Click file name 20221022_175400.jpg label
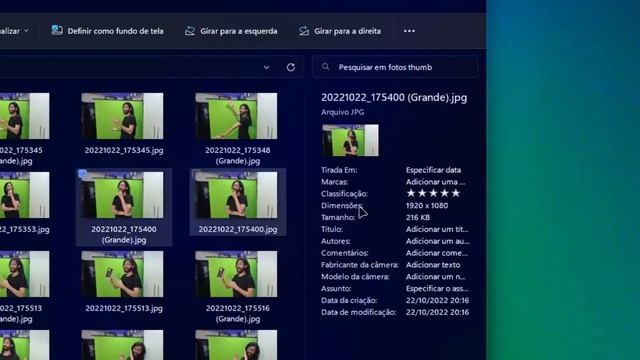Image resolution: width=640 pixels, height=360 pixels. (x=238, y=229)
